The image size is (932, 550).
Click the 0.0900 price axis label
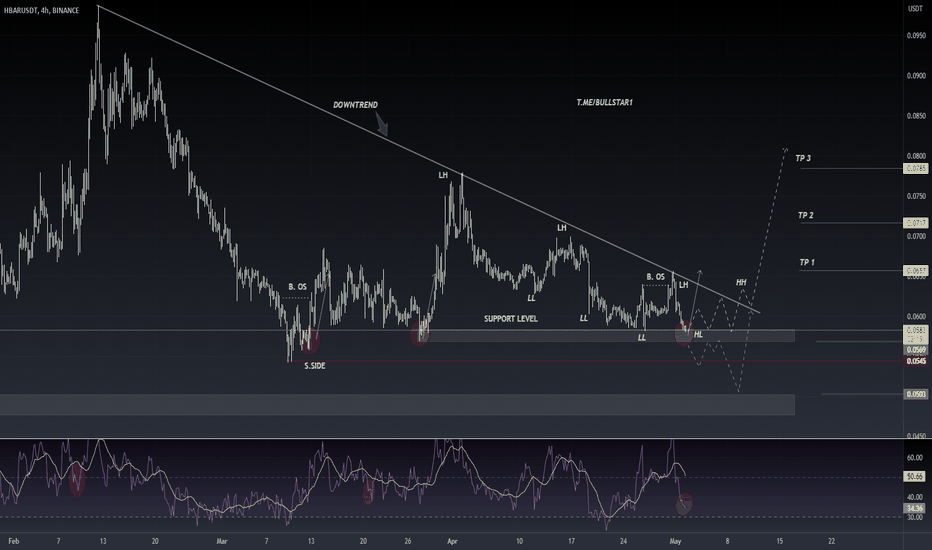916,76
